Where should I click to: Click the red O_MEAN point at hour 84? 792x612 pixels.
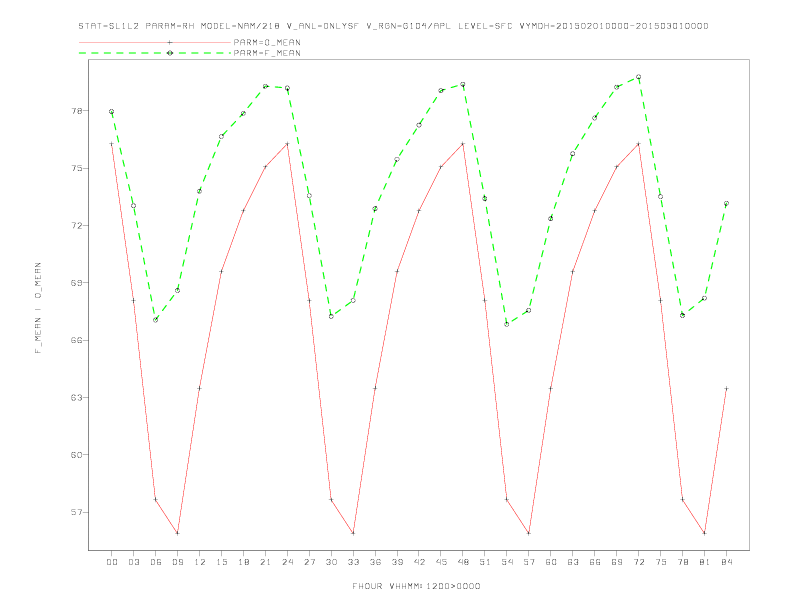coord(726,388)
